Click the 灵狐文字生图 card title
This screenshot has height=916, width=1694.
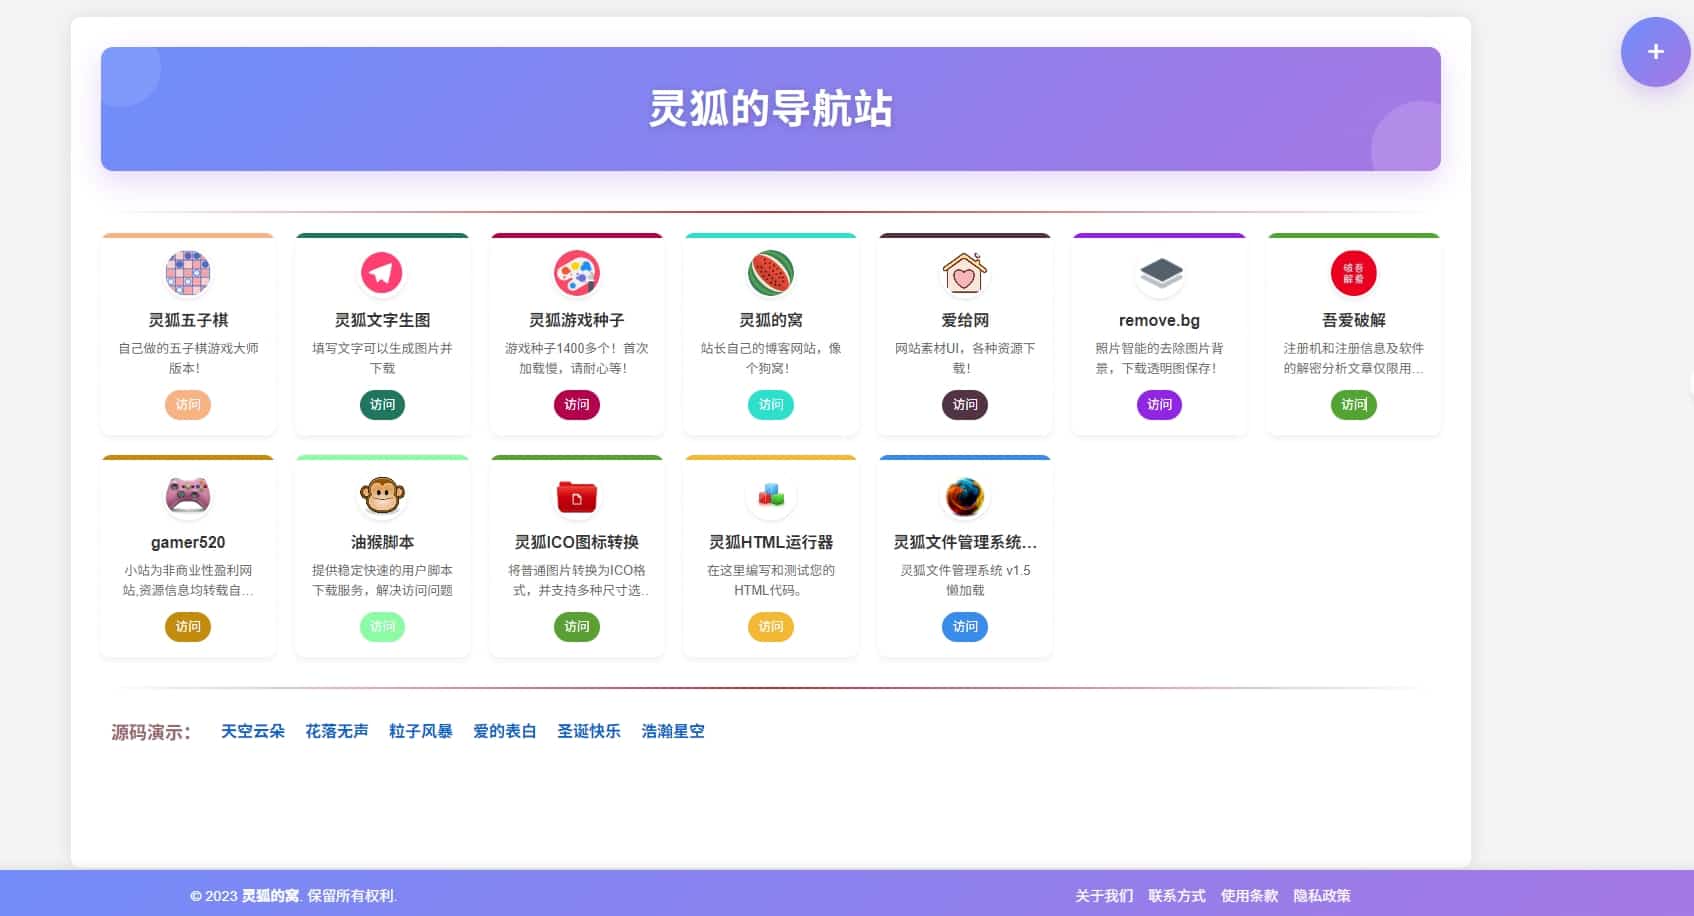pyautogui.click(x=382, y=320)
